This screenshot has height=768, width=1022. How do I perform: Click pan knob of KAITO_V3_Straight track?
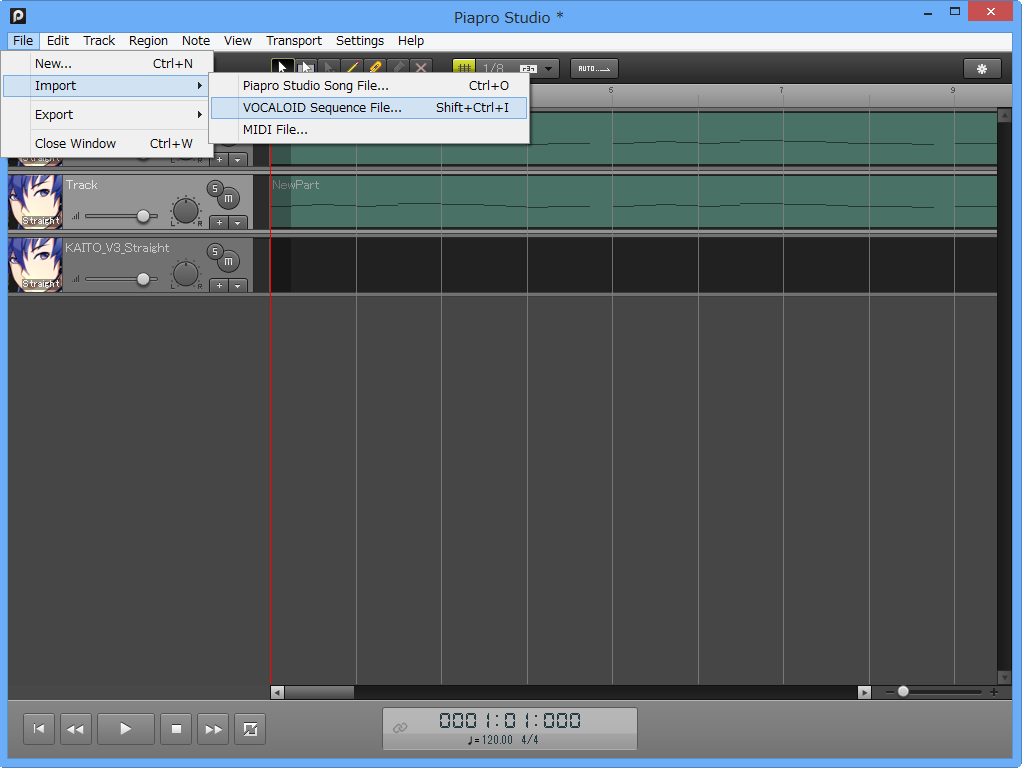tap(186, 274)
